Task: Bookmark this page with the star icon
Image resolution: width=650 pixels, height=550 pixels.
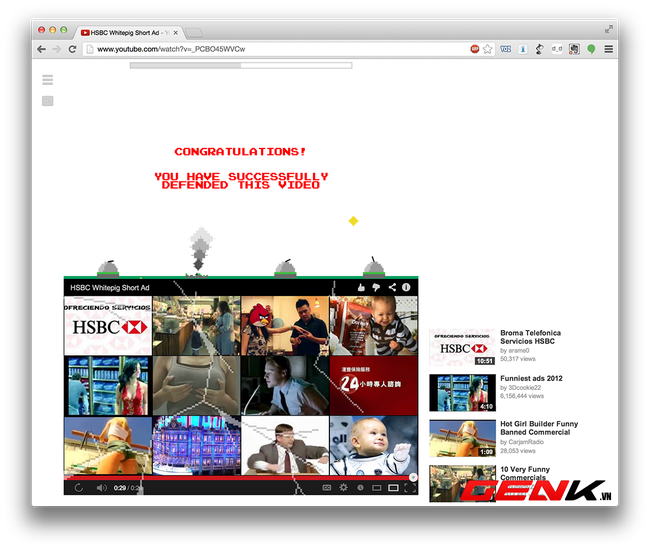Action: coord(488,49)
